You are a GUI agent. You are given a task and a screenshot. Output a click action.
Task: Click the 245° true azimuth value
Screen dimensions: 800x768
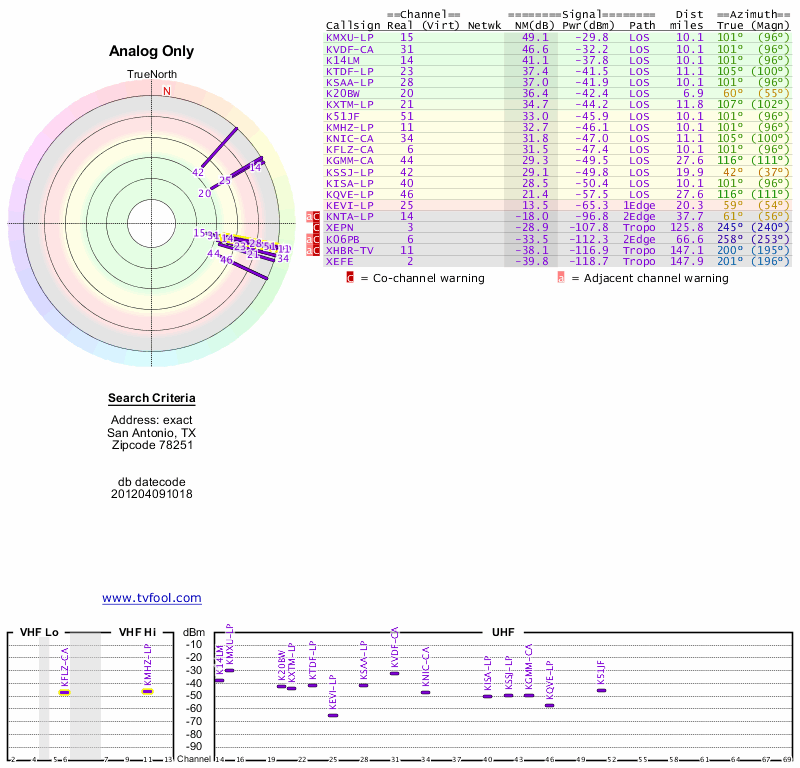[x=730, y=228]
